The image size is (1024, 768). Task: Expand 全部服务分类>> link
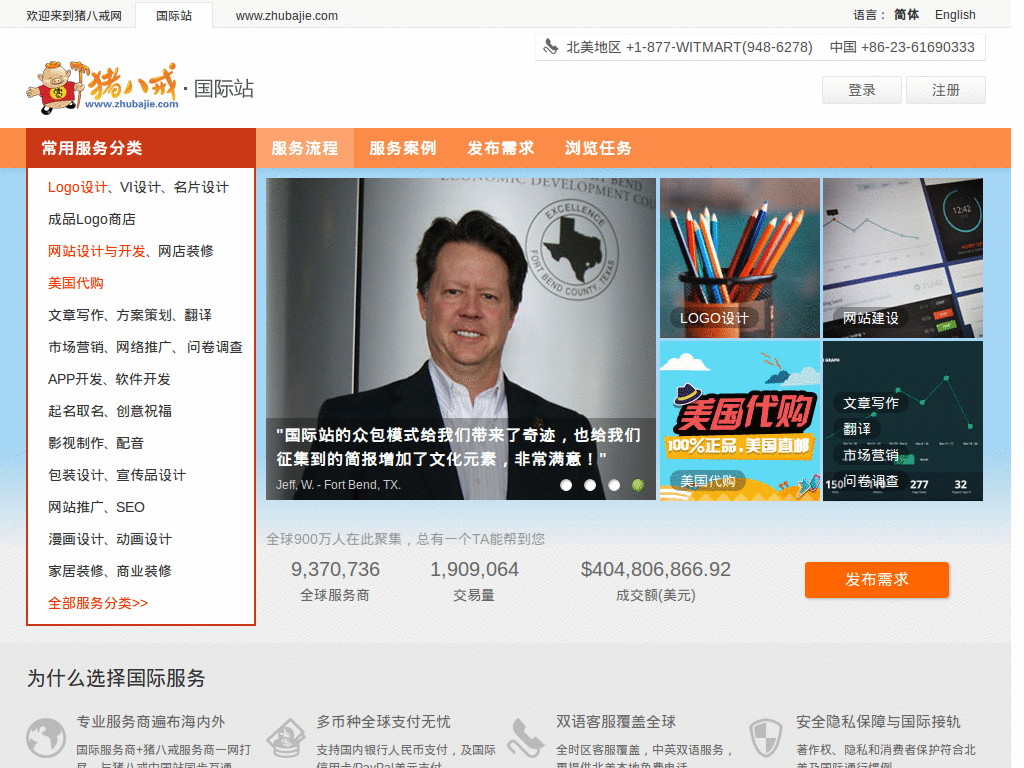click(98, 603)
